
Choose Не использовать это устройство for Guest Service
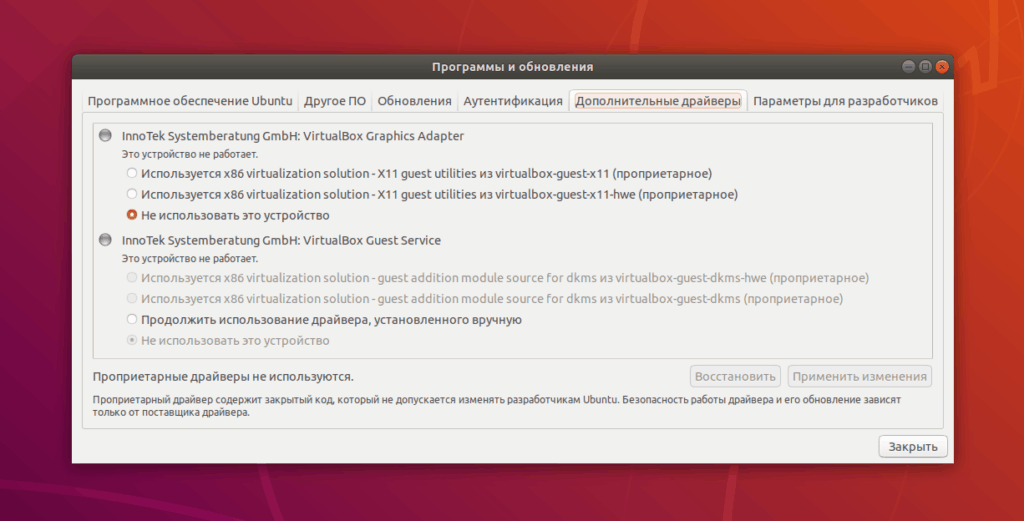coord(132,341)
